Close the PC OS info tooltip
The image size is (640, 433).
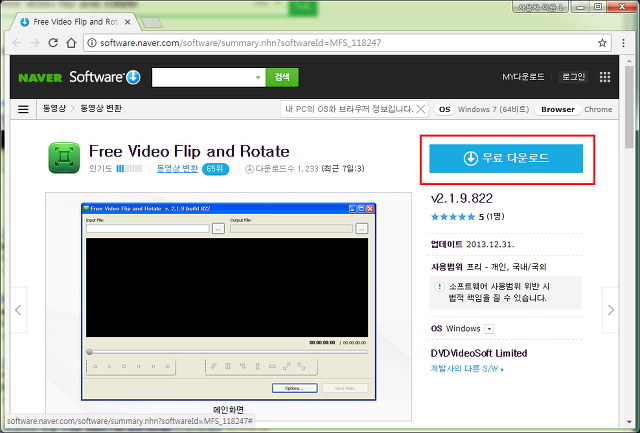click(x=421, y=109)
